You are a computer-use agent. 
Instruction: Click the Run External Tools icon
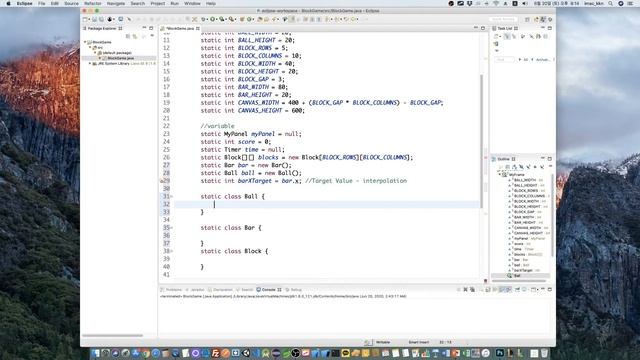pyautogui.click(x=231, y=19)
